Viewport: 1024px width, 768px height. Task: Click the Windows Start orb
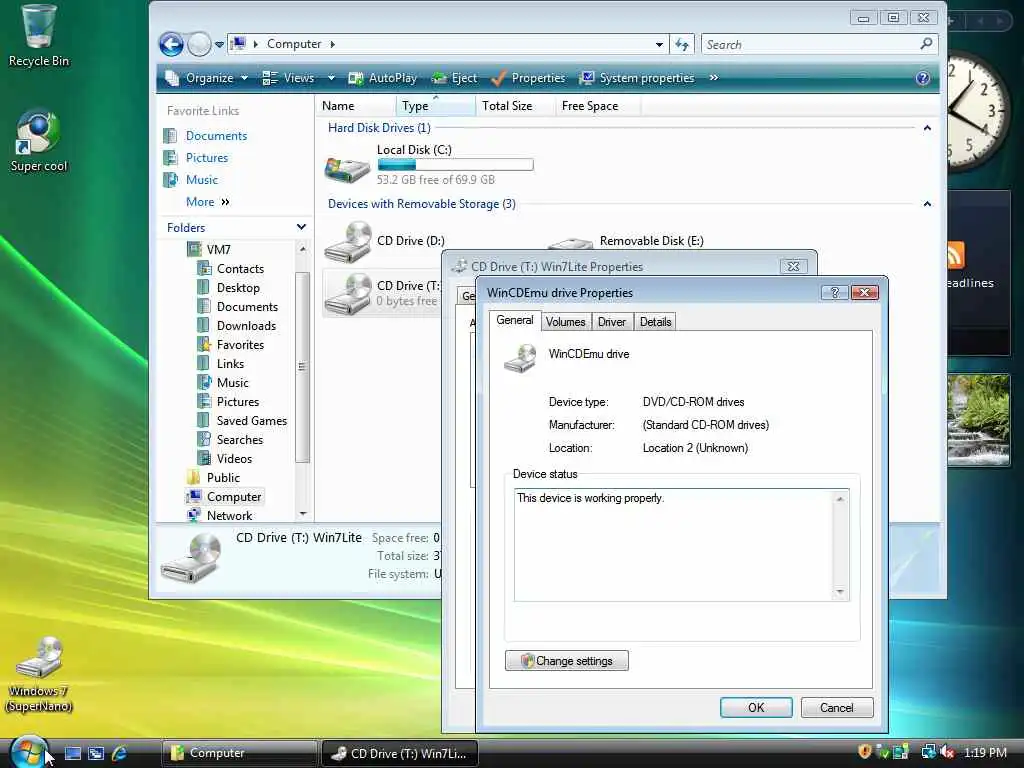pos(27,752)
